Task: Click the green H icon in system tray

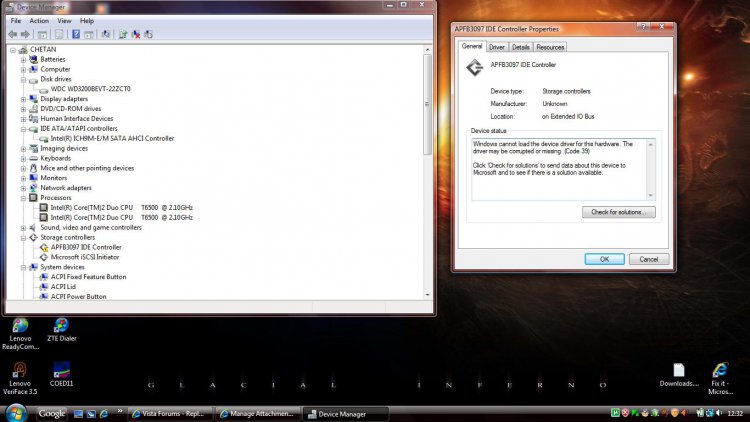Action: [615, 413]
